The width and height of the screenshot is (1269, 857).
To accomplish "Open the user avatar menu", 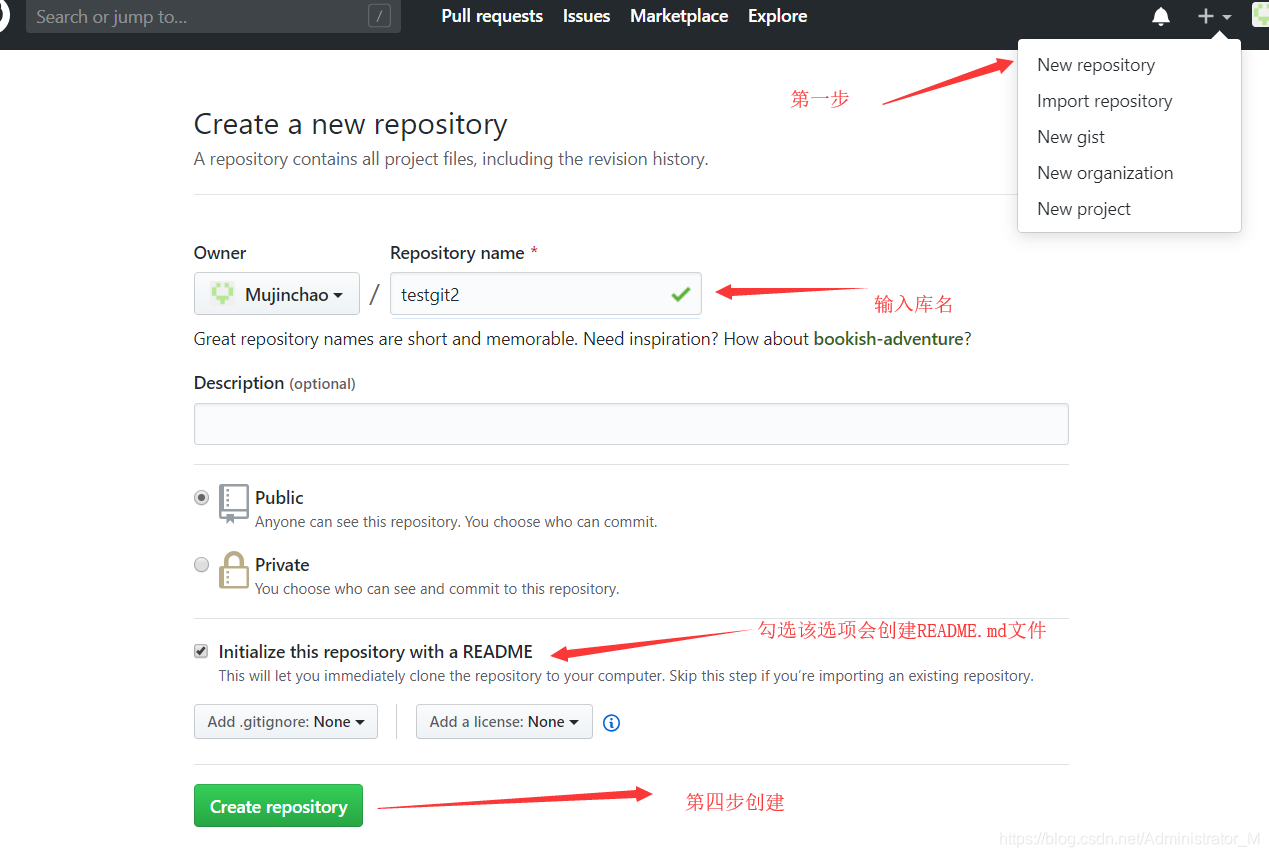I will click(1260, 15).
